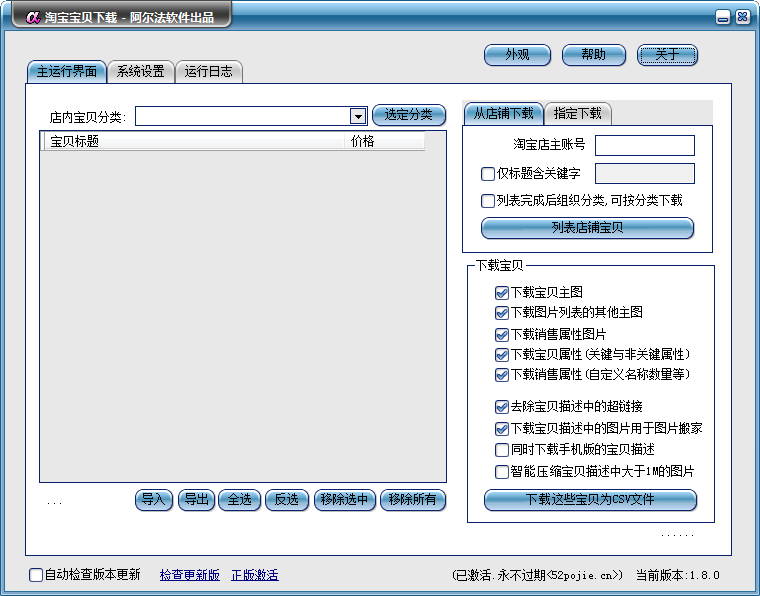This screenshot has width=760, height=596.
Task: Switch to 系统设置 tab
Action: tap(141, 72)
